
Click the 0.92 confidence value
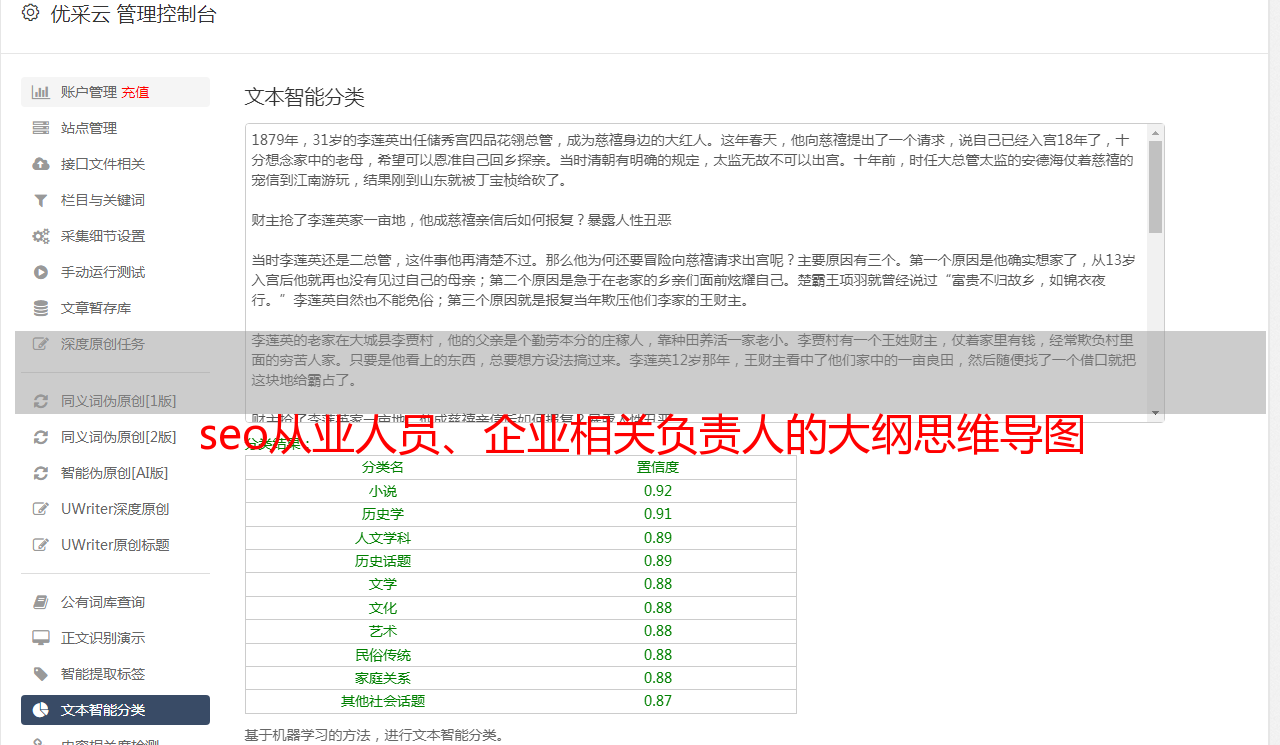pos(658,491)
